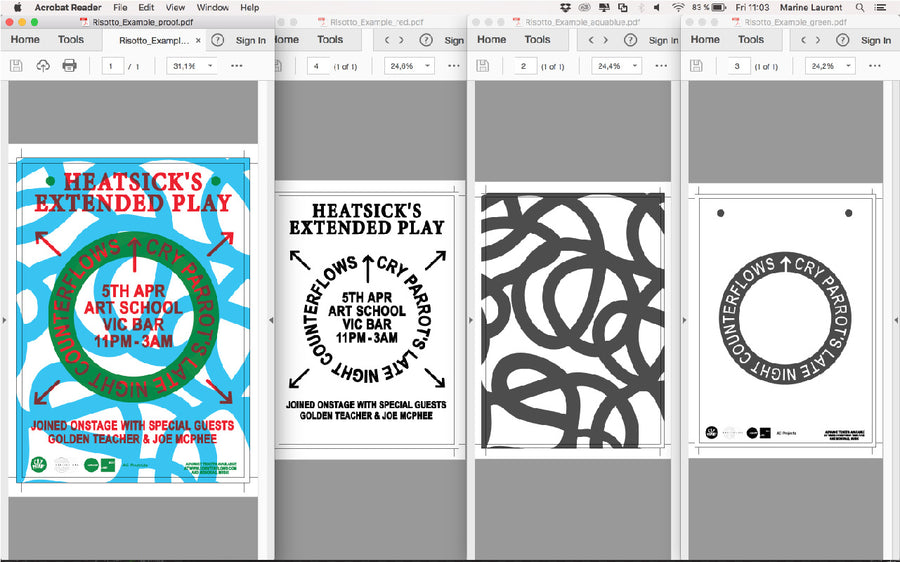Click the Wi-Fi status icon
Viewport: 900px width, 562px height.
(x=678, y=7)
